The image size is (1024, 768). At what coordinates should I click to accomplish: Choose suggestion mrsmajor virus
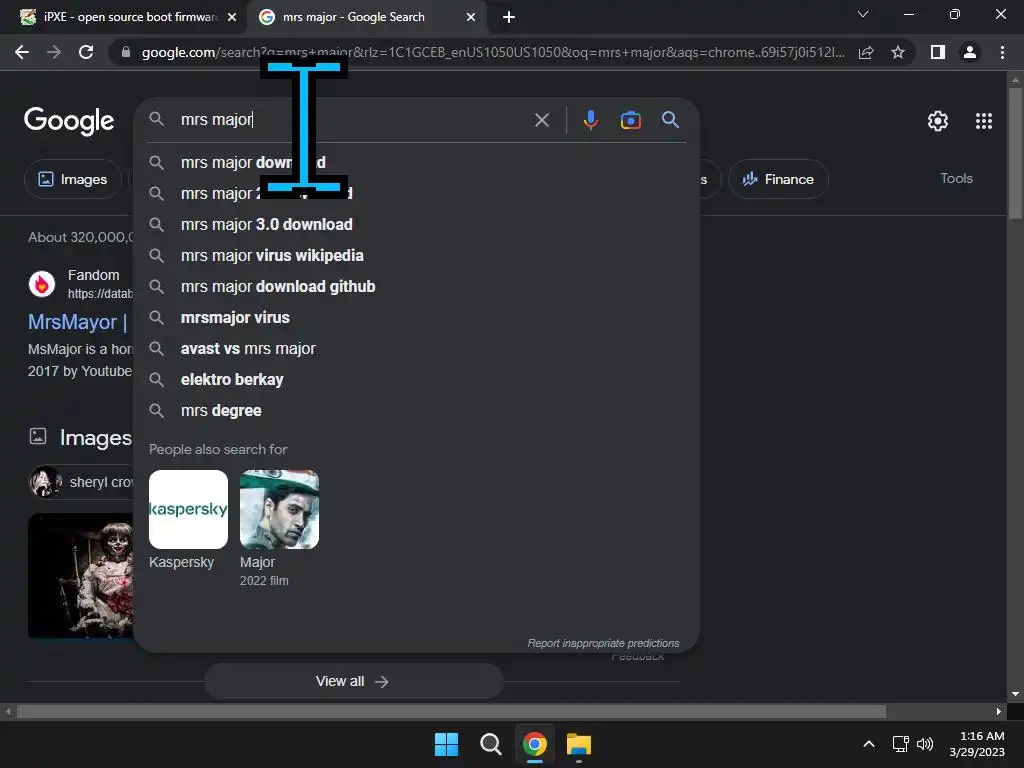click(417, 317)
